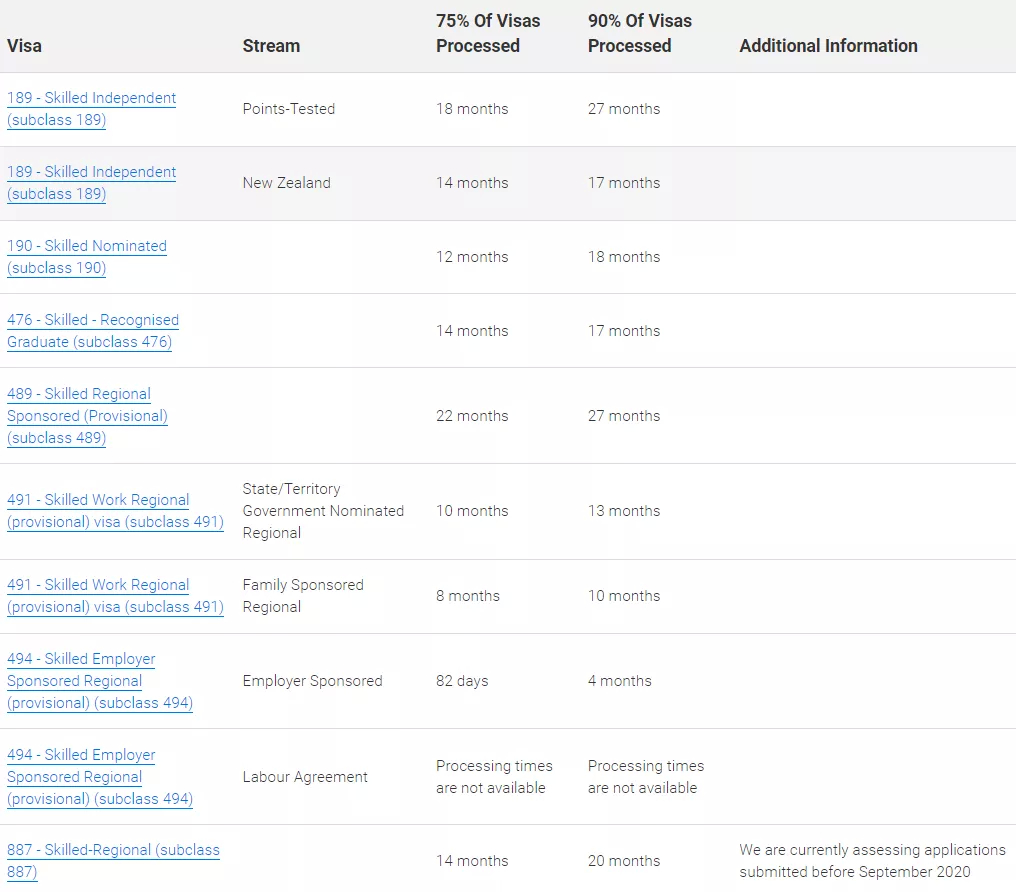This screenshot has width=1016, height=892.
Task: Select 10 months in State/Territory Government Nominated row
Action: point(472,511)
